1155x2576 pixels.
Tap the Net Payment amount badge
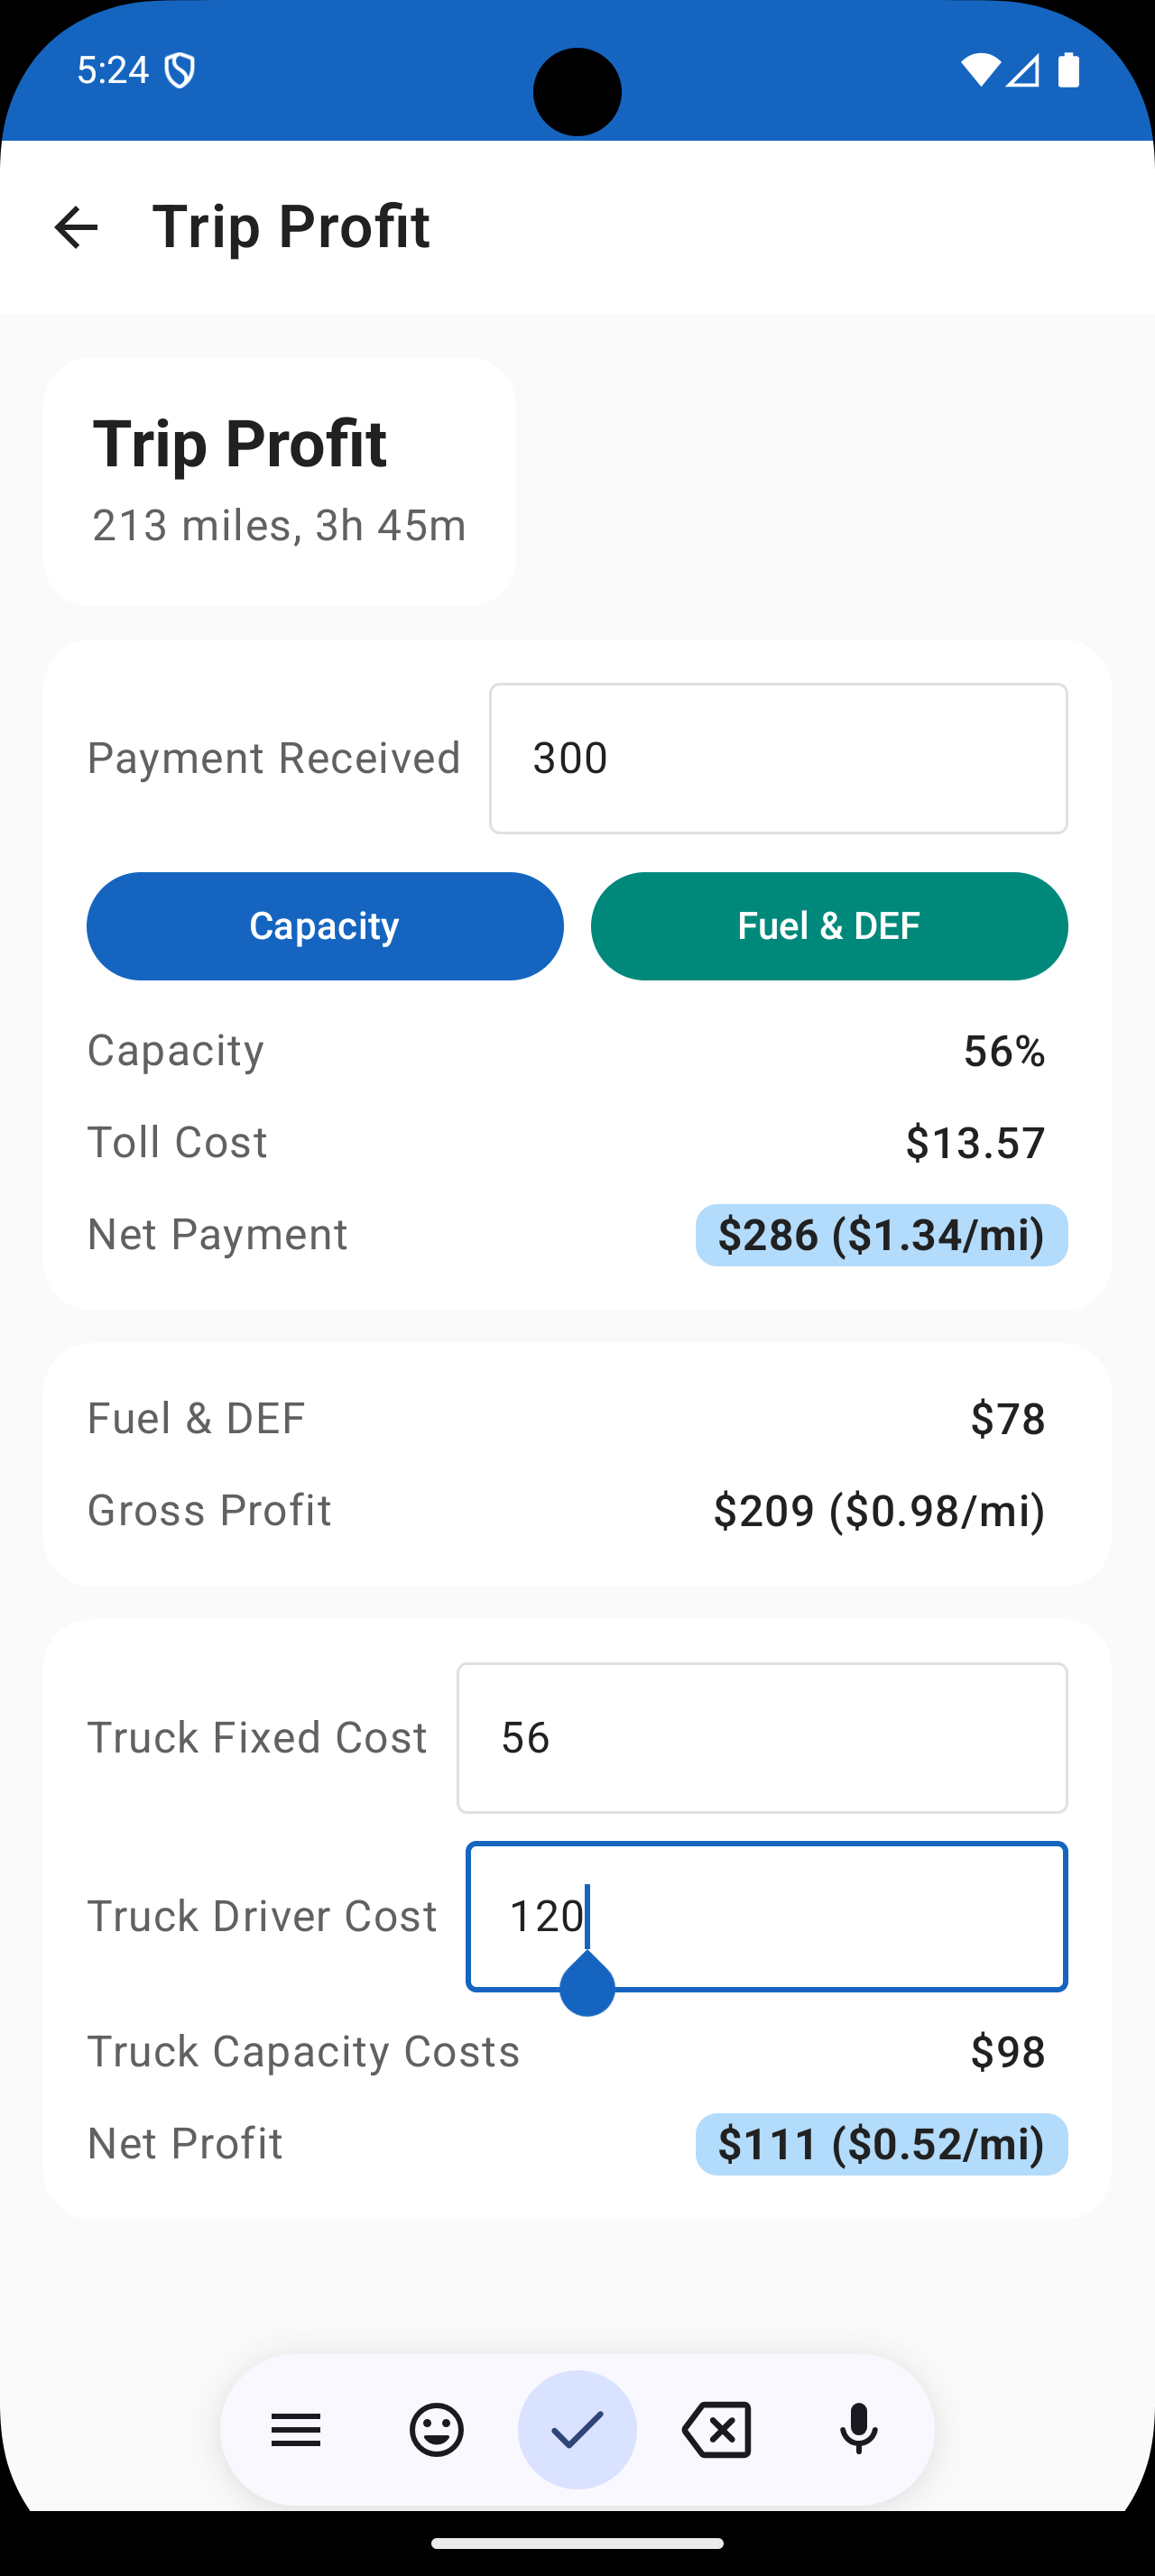point(881,1235)
